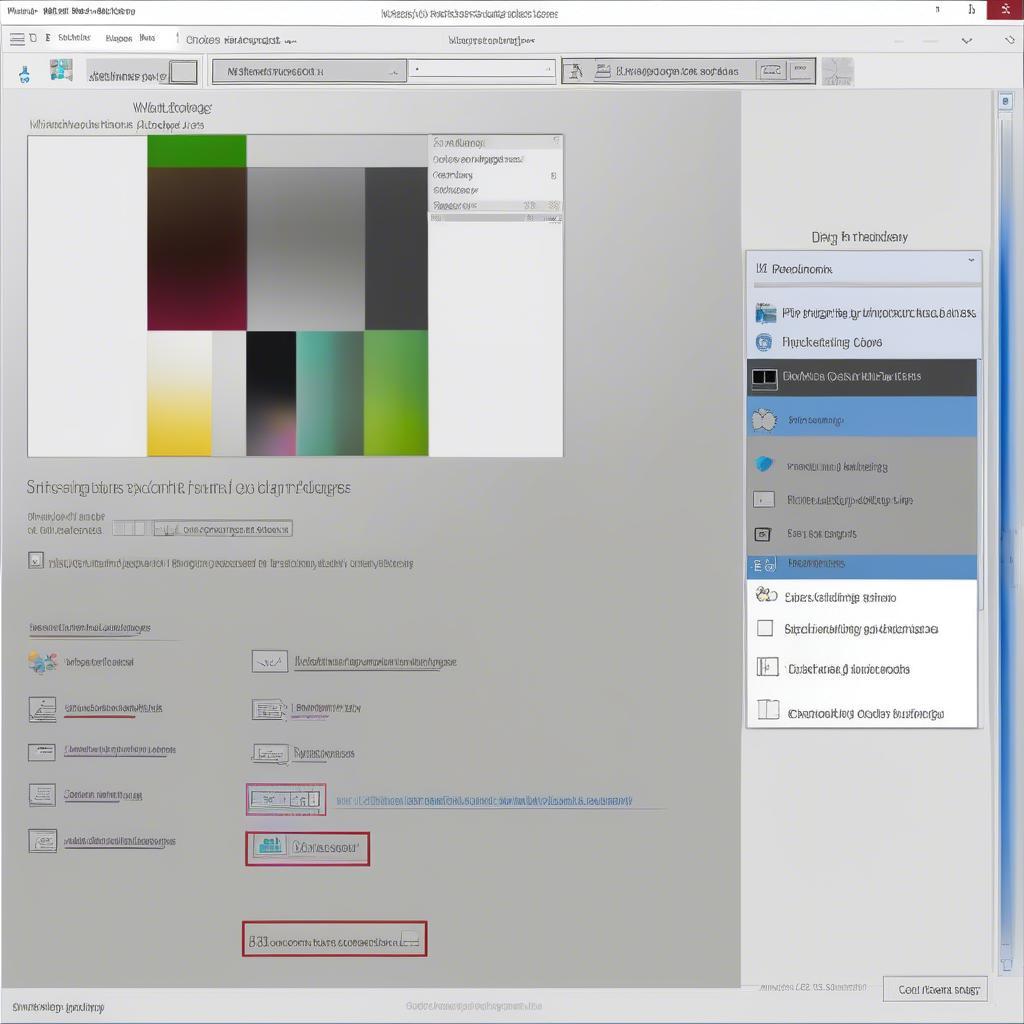Open the third menu bar item
The height and width of the screenshot is (1024, 1024).
(148, 38)
